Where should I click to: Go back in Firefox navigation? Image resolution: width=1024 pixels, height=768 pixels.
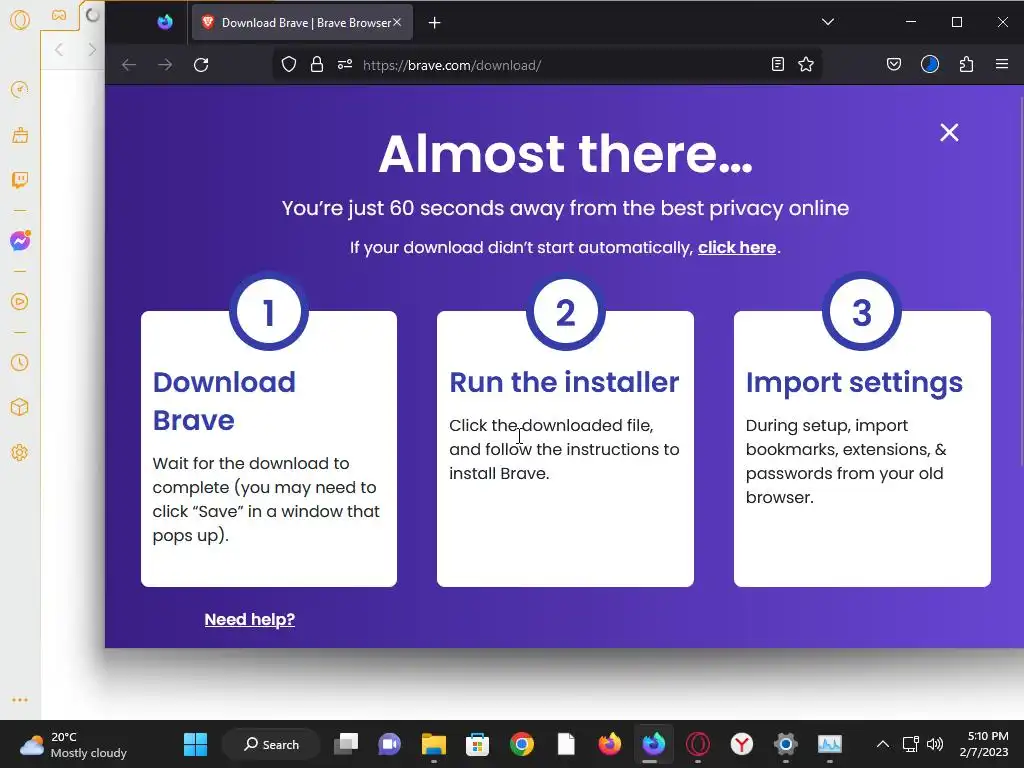(x=129, y=65)
